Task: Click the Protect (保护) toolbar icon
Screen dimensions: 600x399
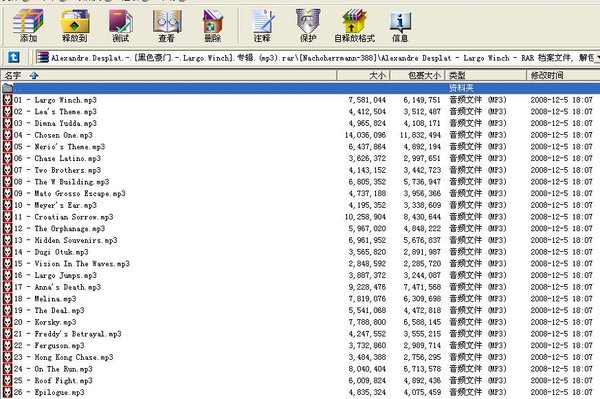Action: pos(308,25)
